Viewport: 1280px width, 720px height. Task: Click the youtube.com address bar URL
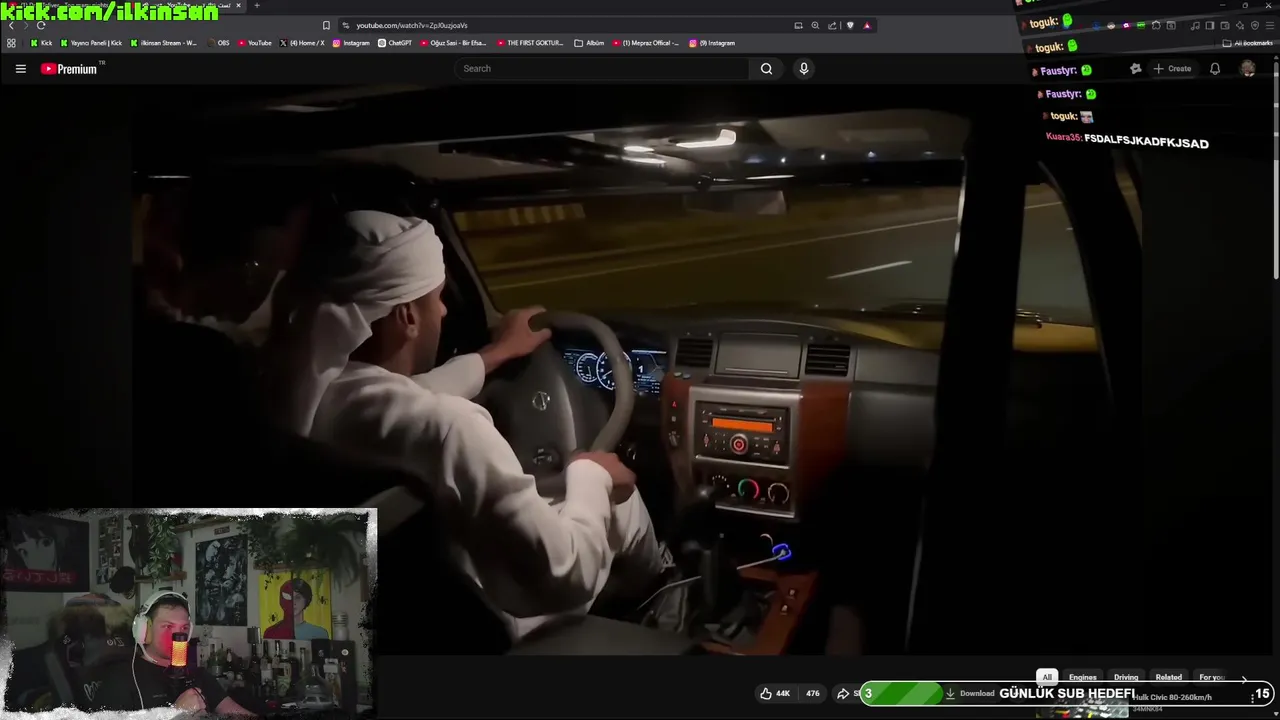[412, 25]
